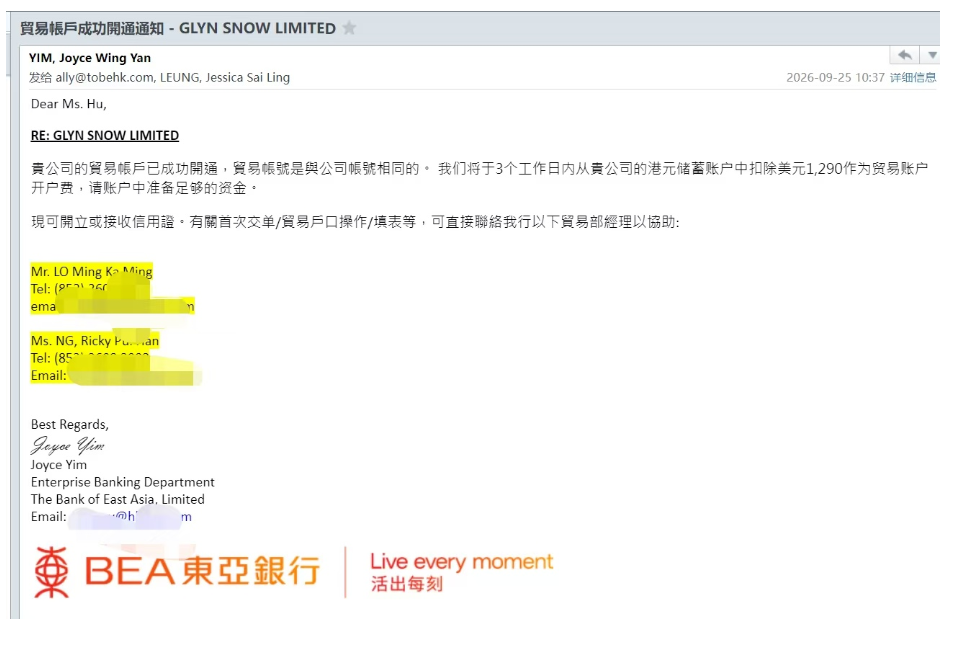Click the BEA 東亞銀行 logo
The width and height of the screenshot is (956, 647).
click(177, 571)
